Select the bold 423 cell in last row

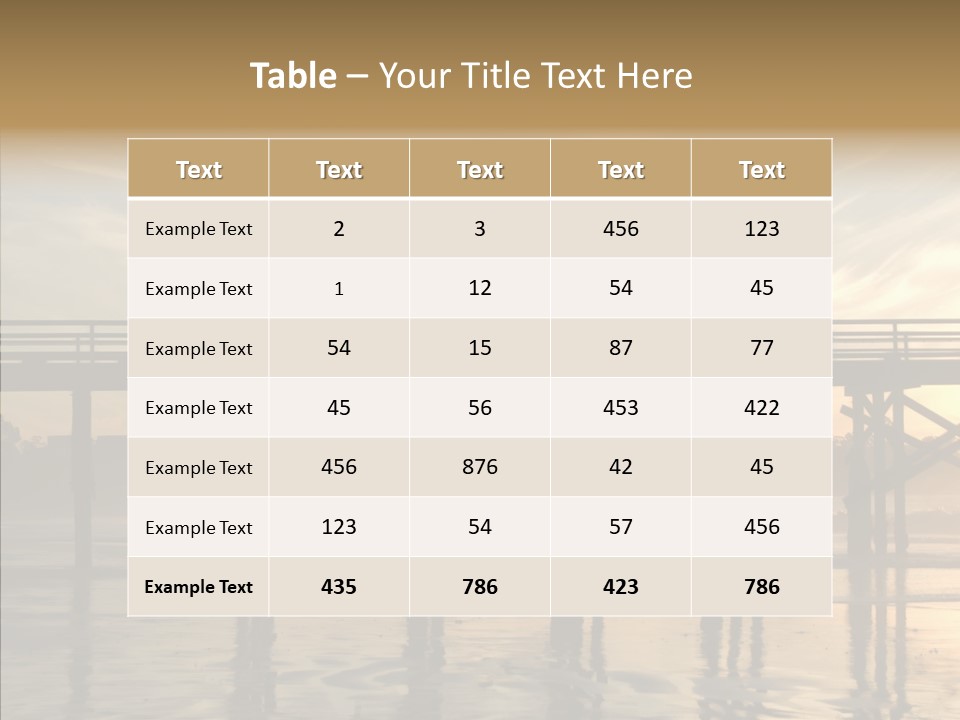click(x=621, y=587)
